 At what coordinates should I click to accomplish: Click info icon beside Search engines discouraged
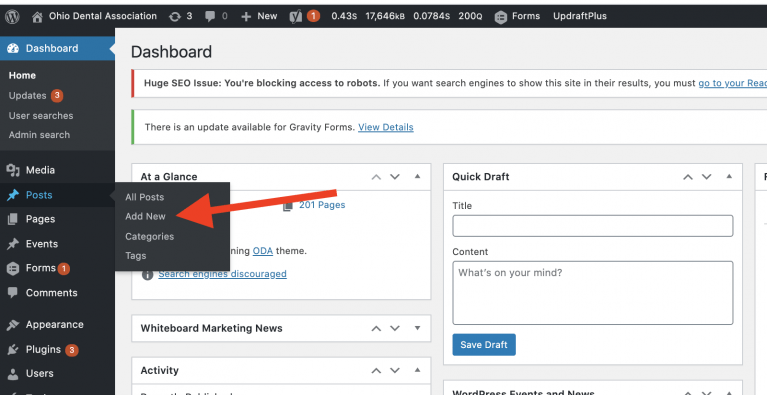[x=147, y=275]
